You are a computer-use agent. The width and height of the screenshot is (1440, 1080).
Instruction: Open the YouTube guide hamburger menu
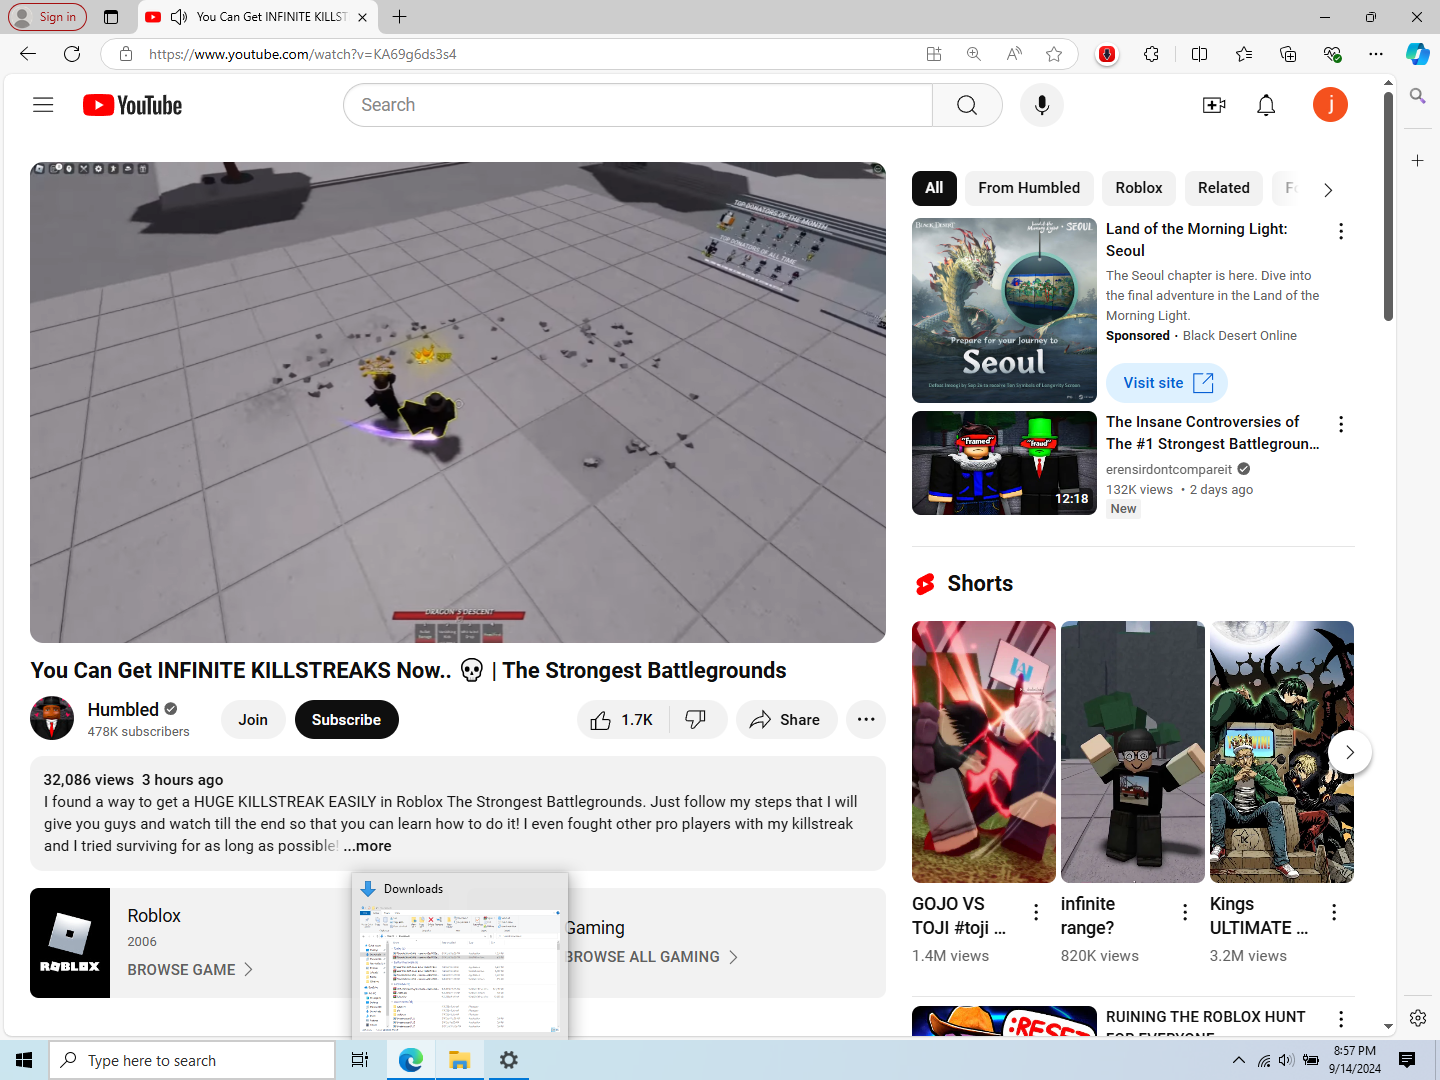pyautogui.click(x=43, y=105)
